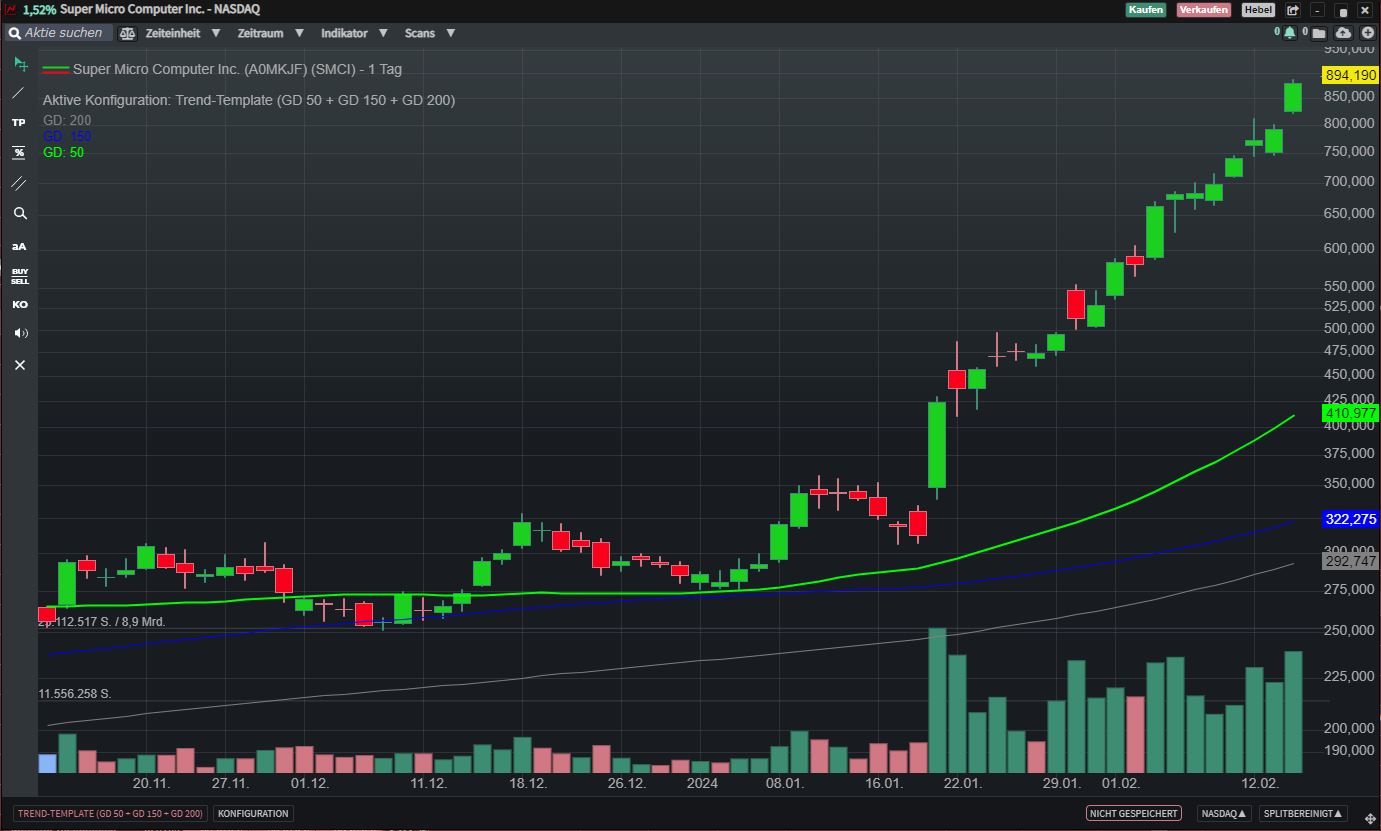Image resolution: width=1381 pixels, height=831 pixels.
Task: Open the aA text annotation tool
Action: click(19, 246)
